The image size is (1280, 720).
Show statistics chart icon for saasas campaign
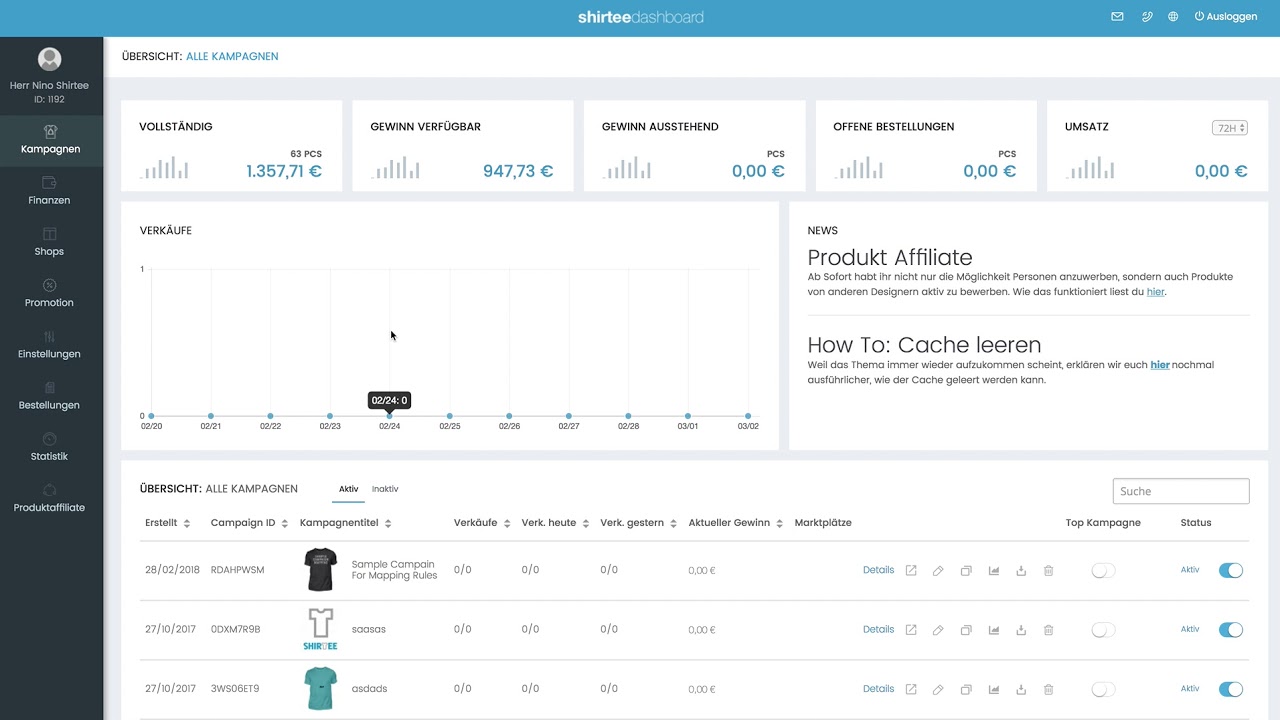click(994, 630)
